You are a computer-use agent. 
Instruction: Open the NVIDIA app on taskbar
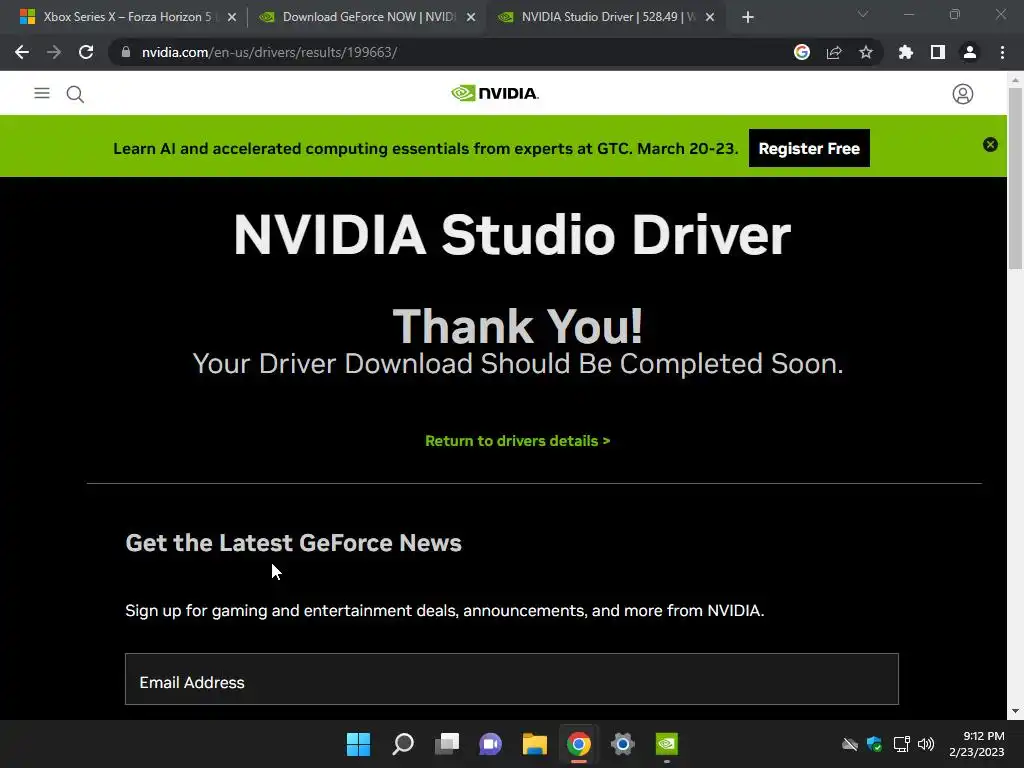click(667, 744)
